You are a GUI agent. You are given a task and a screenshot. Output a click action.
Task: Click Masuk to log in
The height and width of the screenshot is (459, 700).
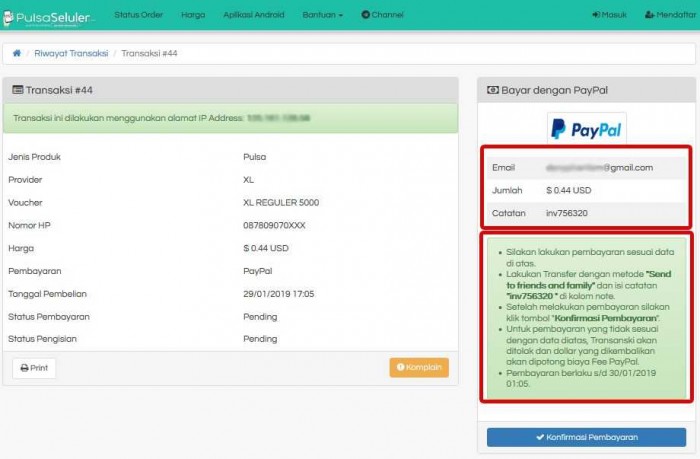[609, 15]
